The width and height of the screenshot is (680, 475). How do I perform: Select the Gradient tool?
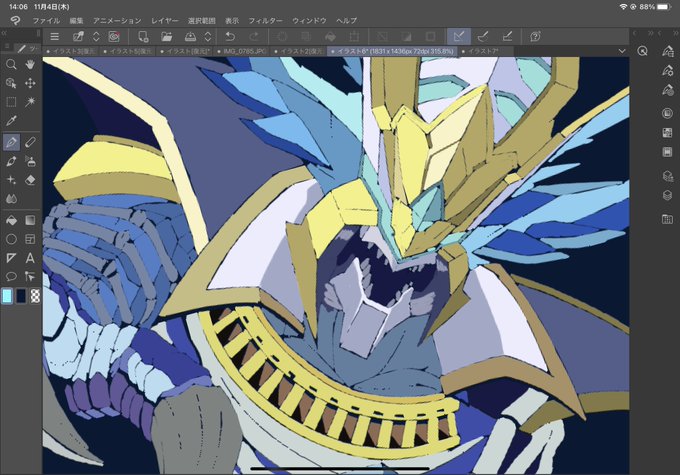click(30, 220)
